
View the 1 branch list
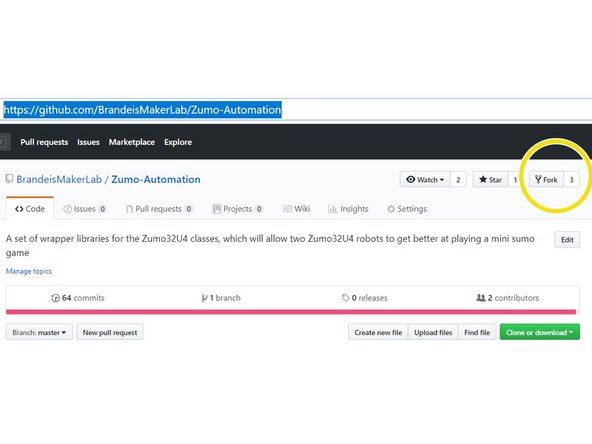[x=221, y=298]
